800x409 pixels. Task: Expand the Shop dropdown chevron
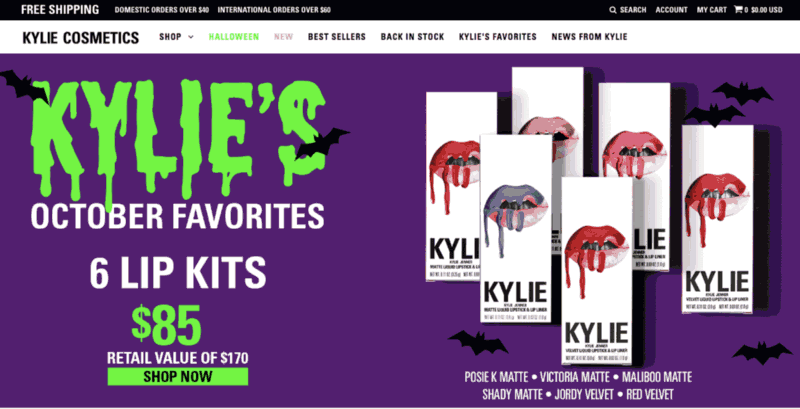coord(191,37)
